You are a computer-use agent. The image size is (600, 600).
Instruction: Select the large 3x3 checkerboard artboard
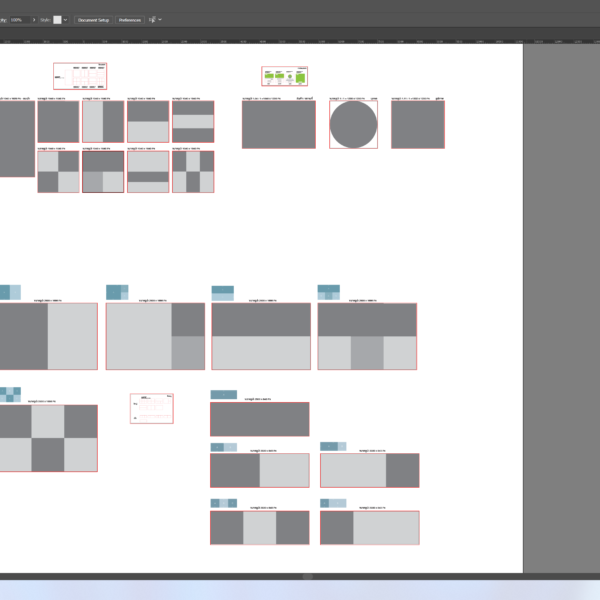coord(49,438)
